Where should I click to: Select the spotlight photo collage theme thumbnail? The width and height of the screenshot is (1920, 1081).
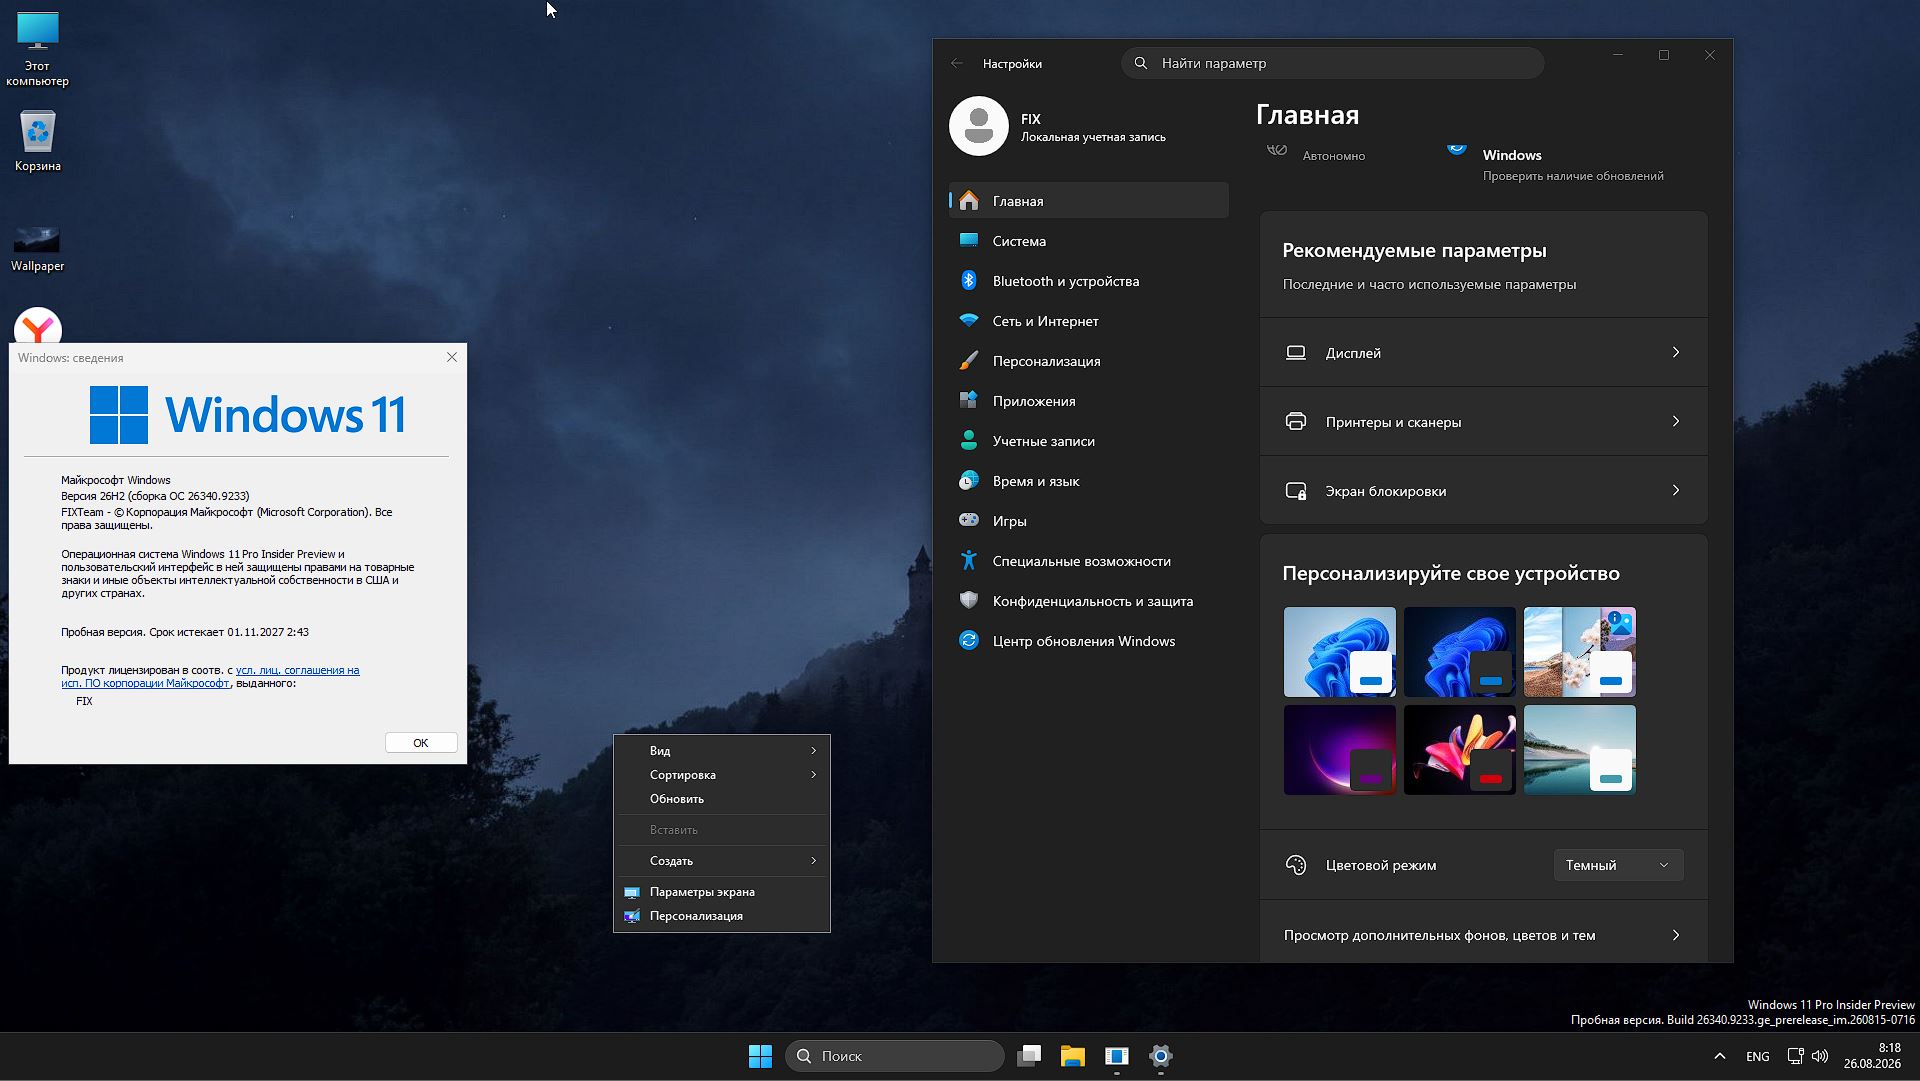pyautogui.click(x=1580, y=652)
